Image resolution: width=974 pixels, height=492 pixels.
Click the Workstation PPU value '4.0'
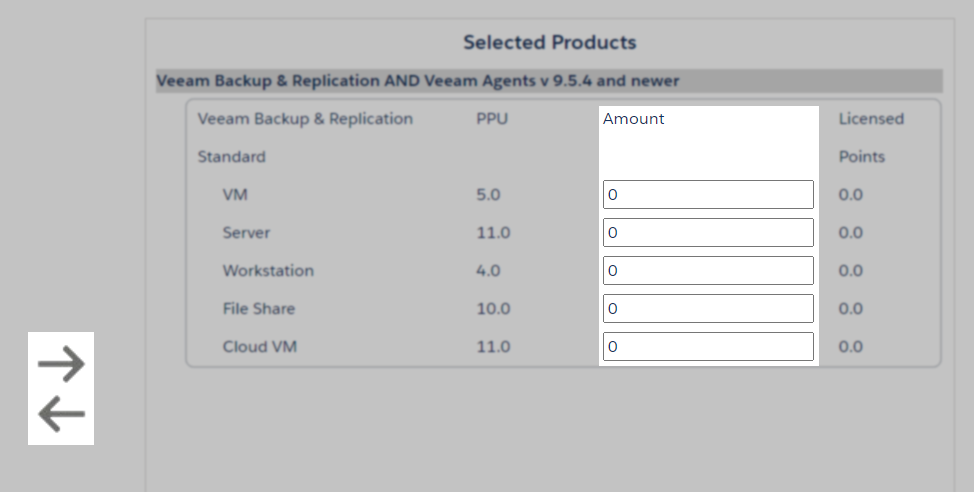pos(488,270)
